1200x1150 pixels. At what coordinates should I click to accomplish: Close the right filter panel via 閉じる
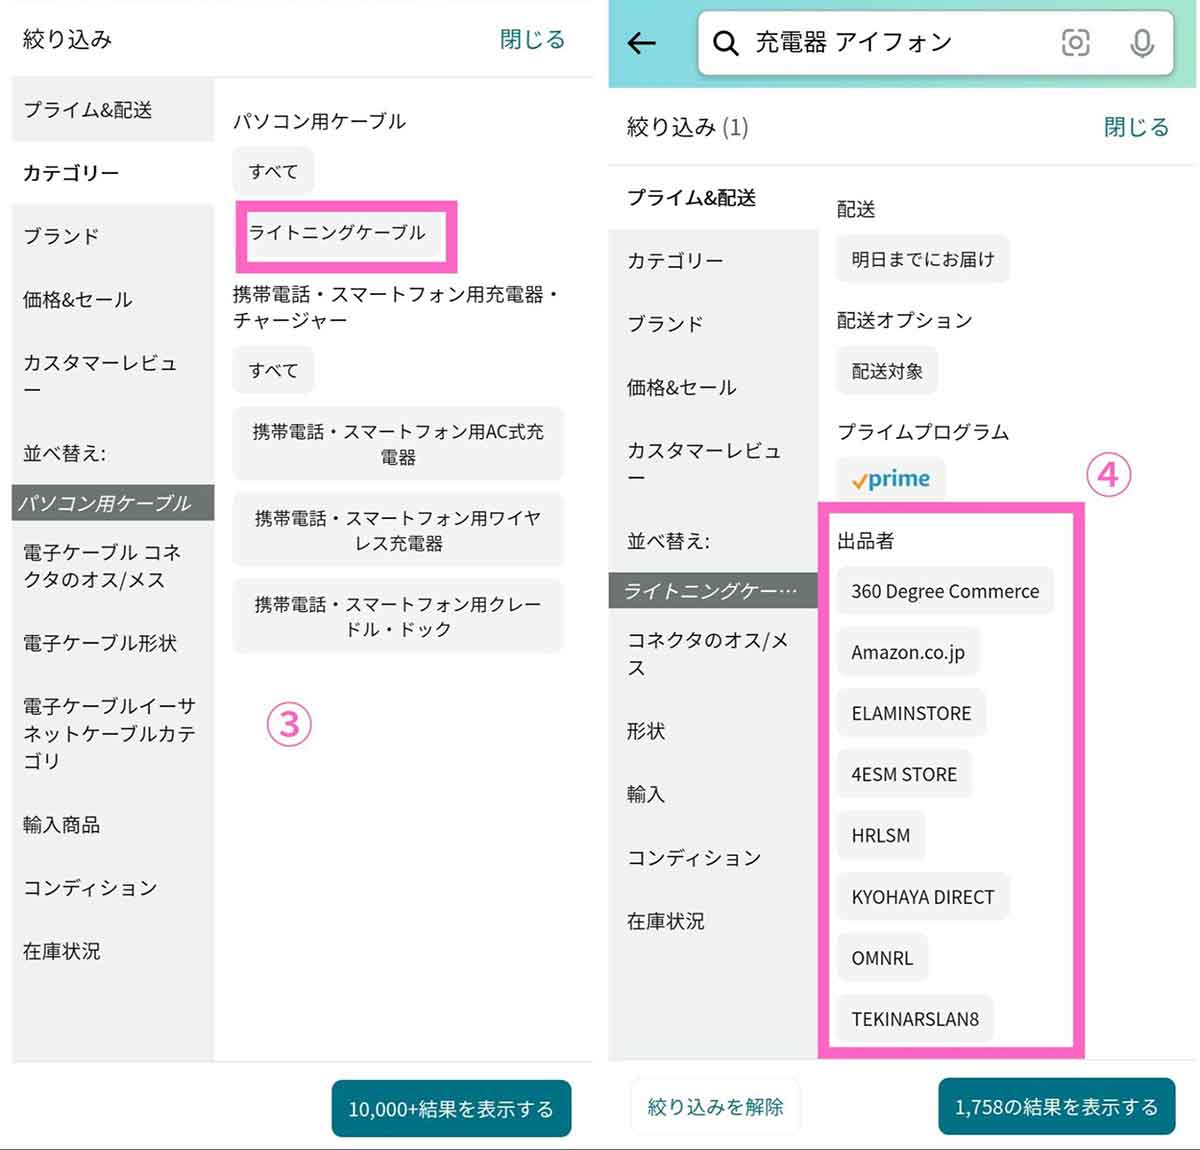(1136, 127)
